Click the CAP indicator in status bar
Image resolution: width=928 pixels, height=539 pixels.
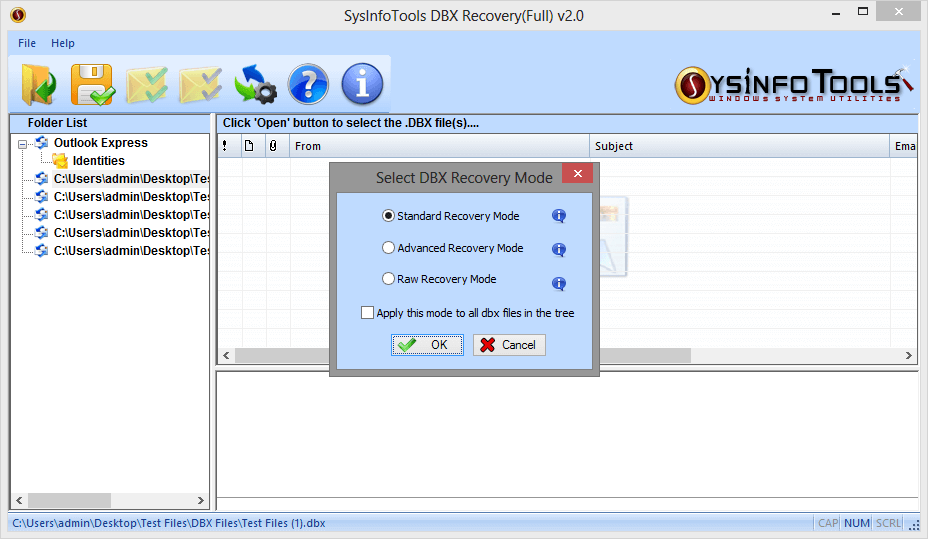coord(828,524)
